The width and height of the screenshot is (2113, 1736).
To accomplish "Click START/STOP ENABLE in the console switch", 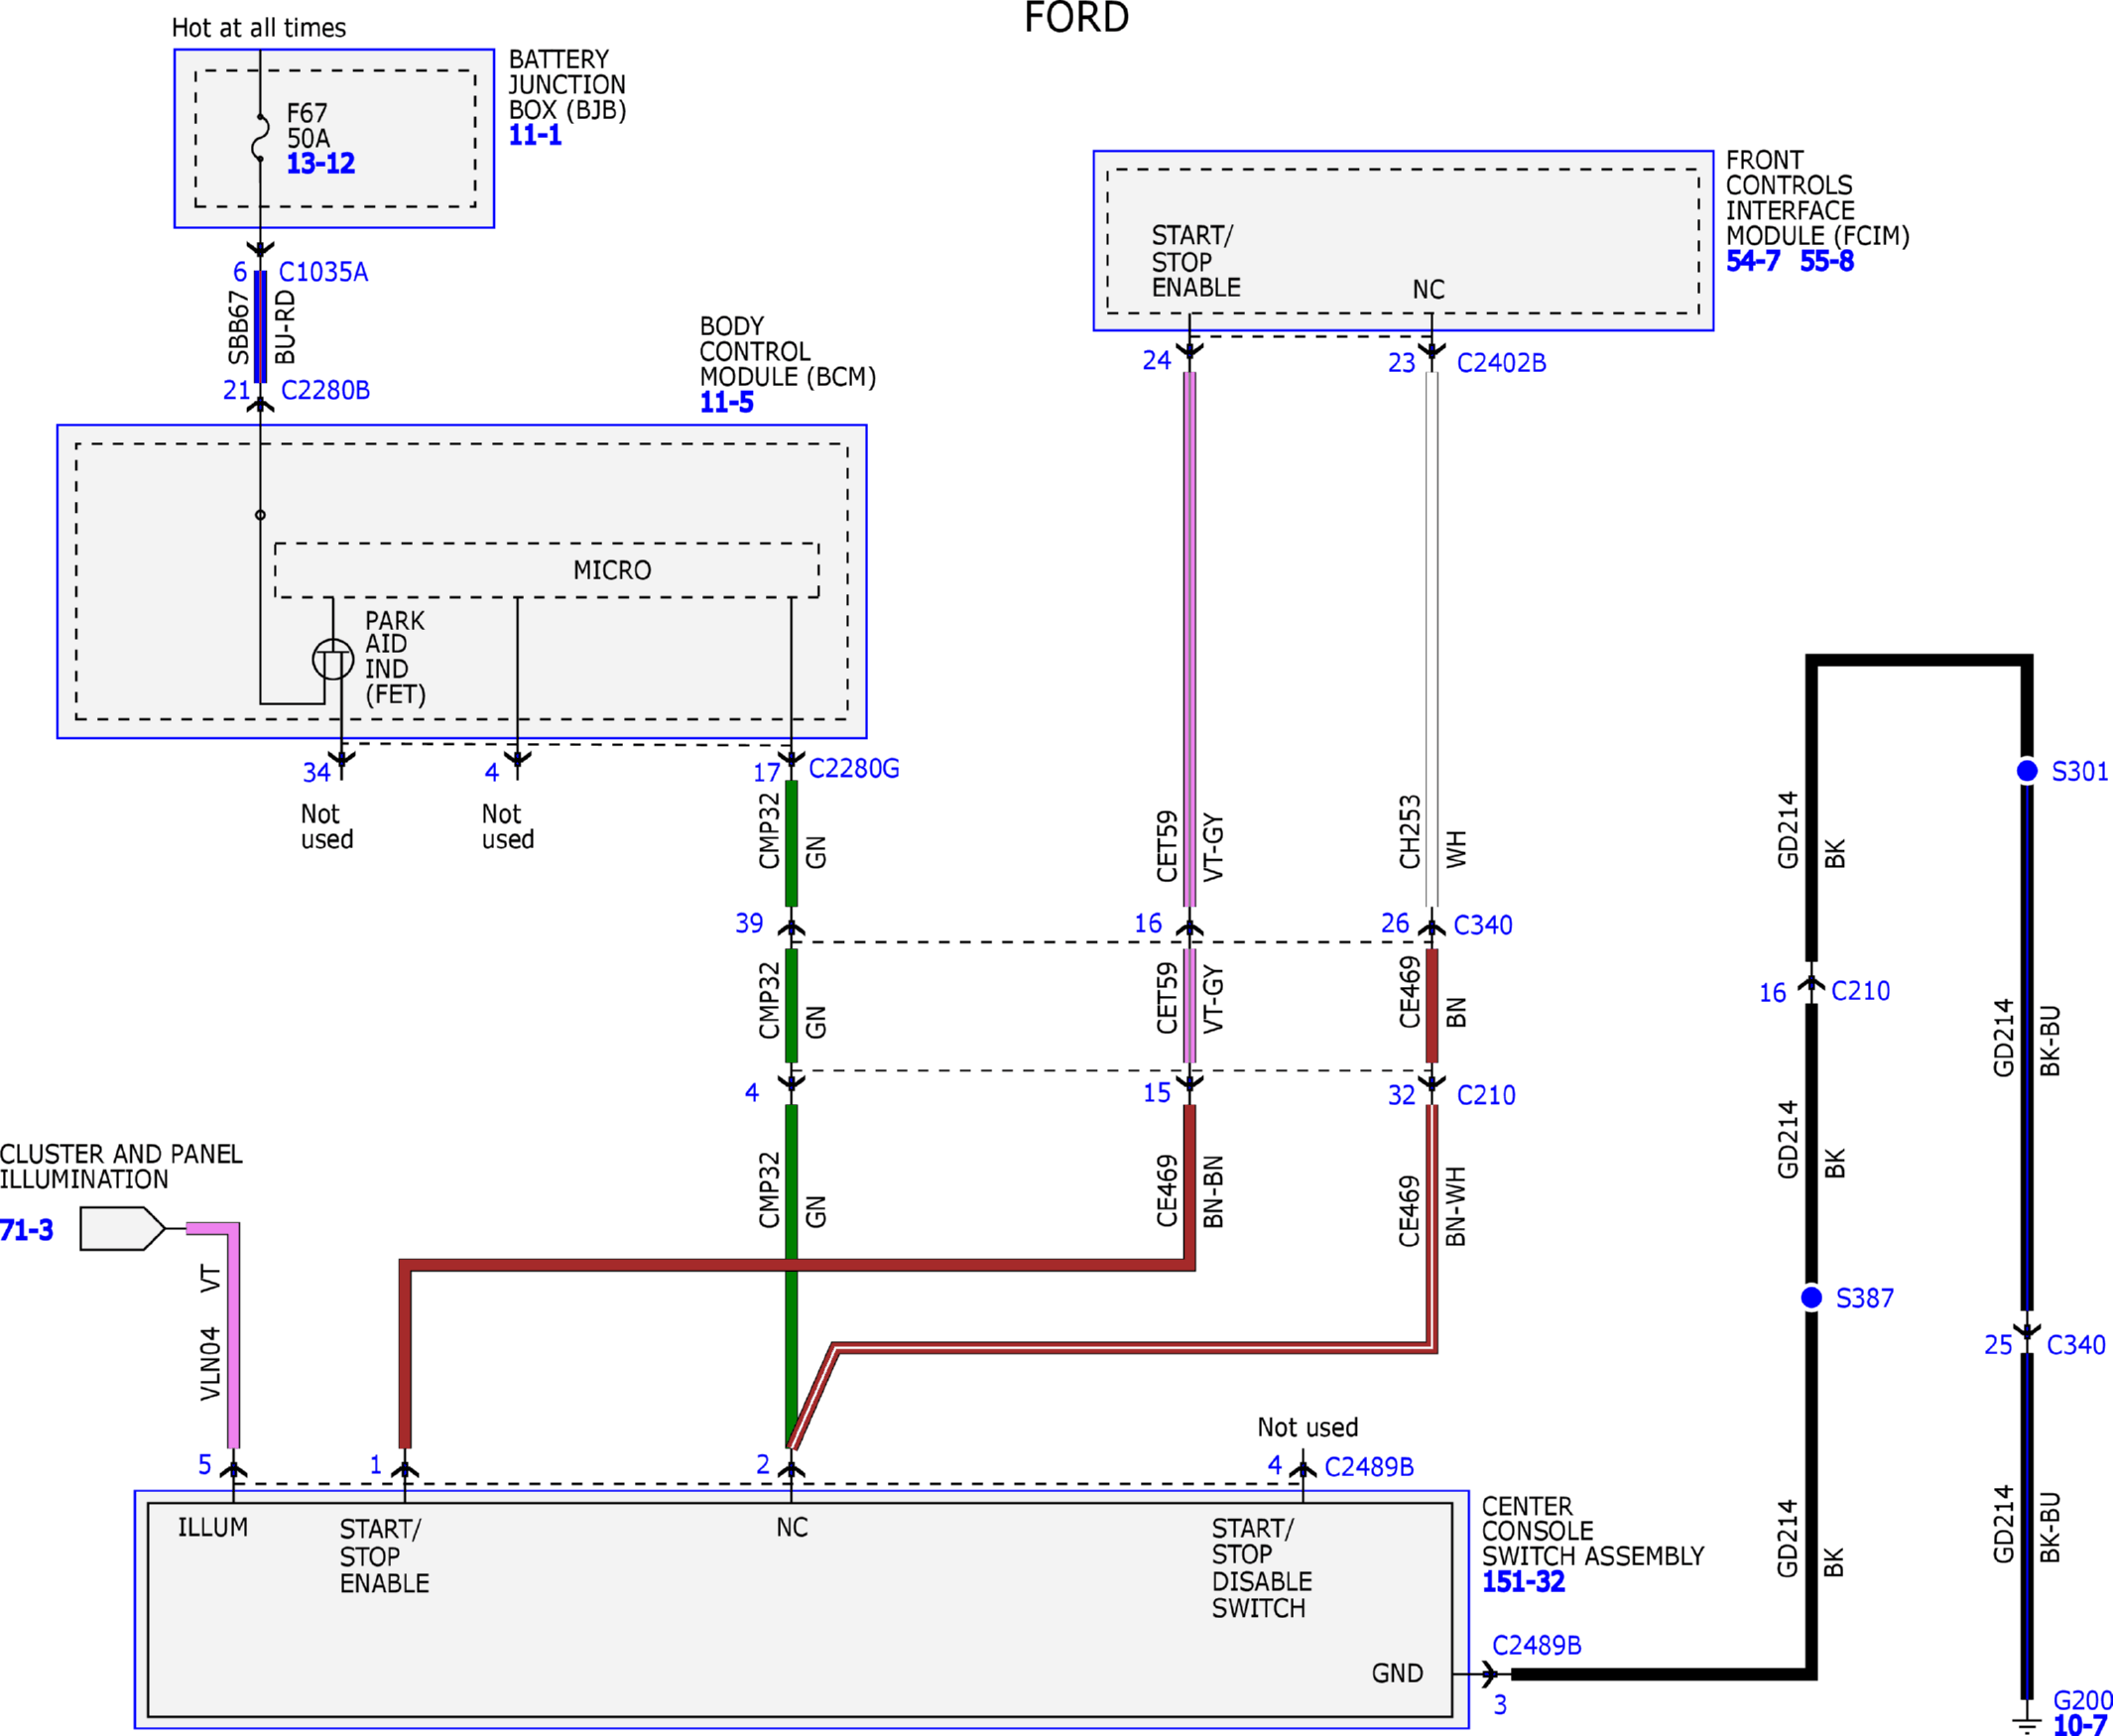I will [x=384, y=1556].
